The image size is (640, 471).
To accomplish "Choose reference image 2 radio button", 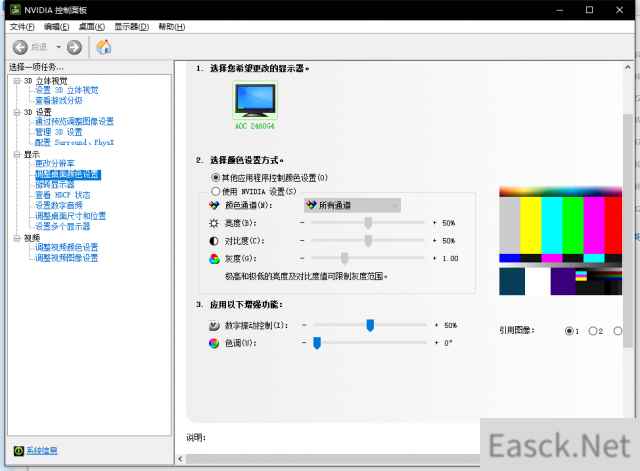I will pos(594,331).
